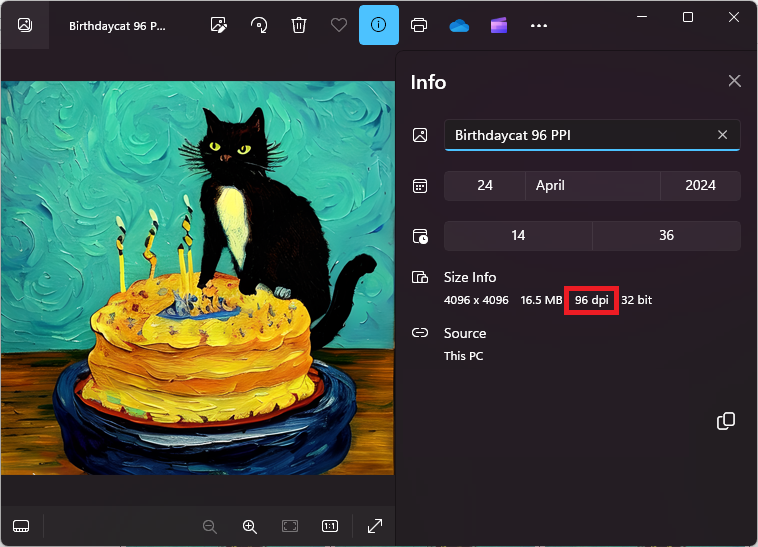
Task: Copy info using the copy icon
Action: click(726, 421)
